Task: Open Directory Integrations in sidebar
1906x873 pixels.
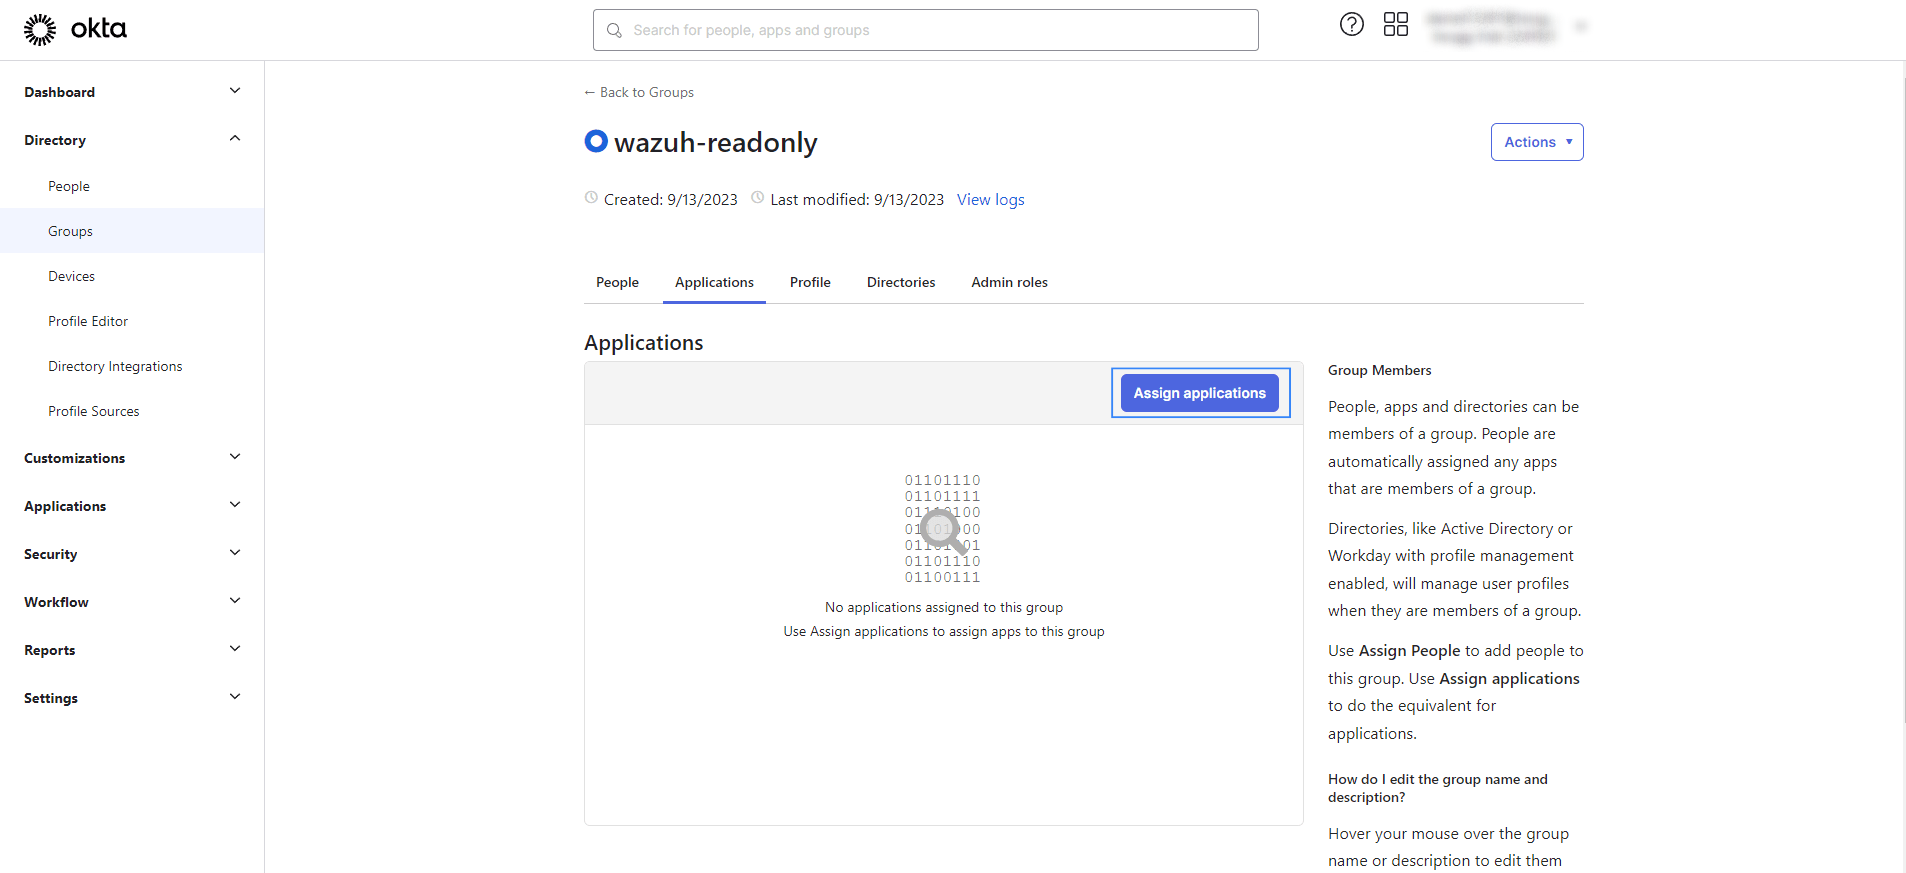Action: 115,367
